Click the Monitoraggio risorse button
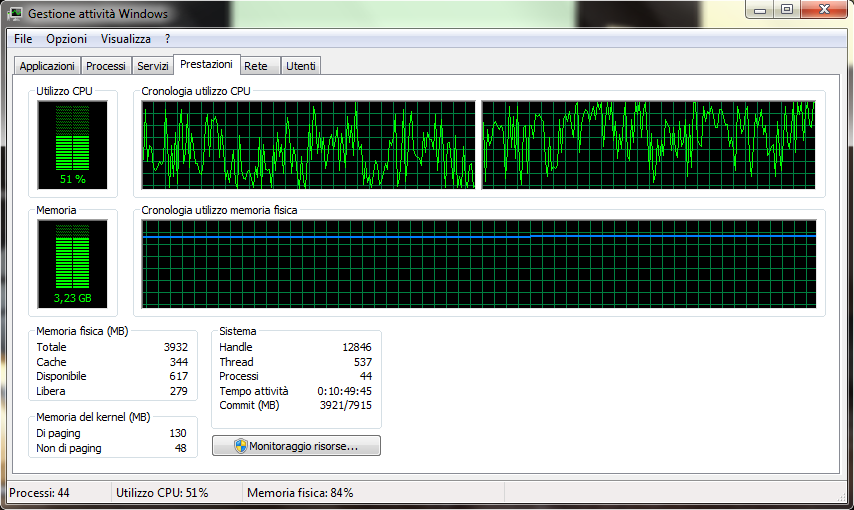854x510 pixels. (296, 446)
